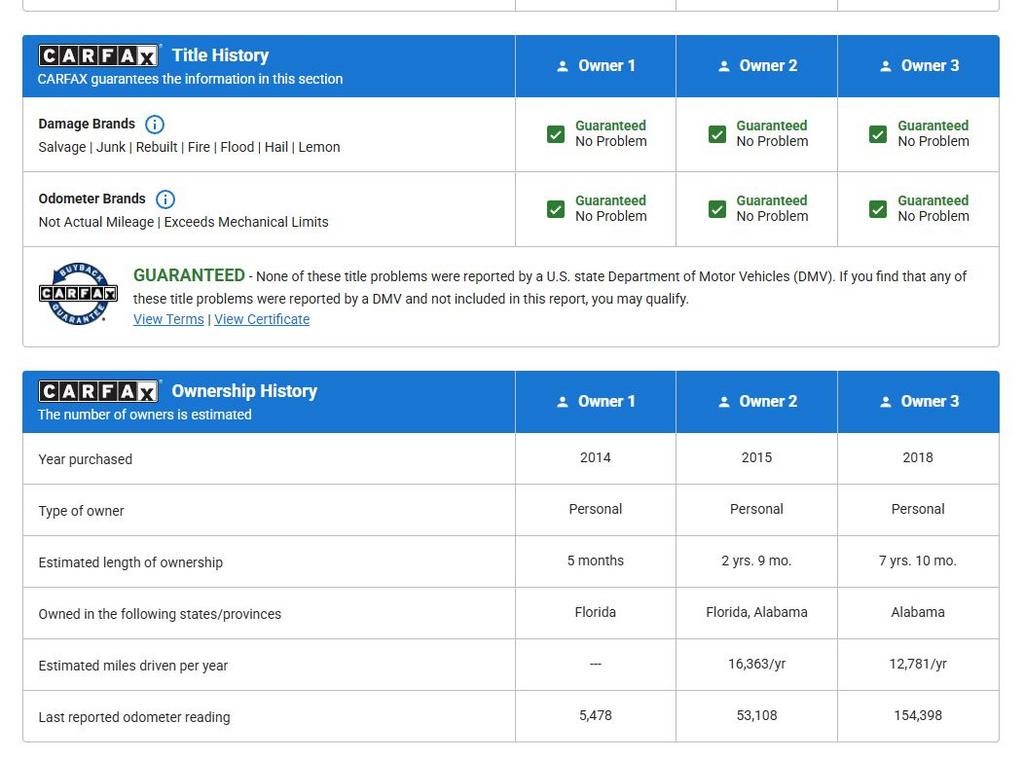Select Owner 1 column header in Ownership History
The height and width of the screenshot is (759, 1024).
click(596, 402)
